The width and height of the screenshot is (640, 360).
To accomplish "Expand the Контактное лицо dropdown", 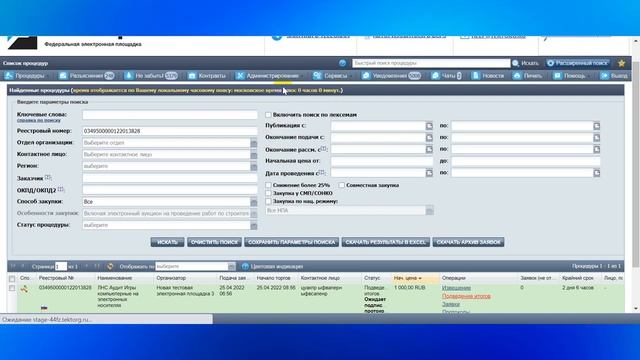I will (x=253, y=155).
